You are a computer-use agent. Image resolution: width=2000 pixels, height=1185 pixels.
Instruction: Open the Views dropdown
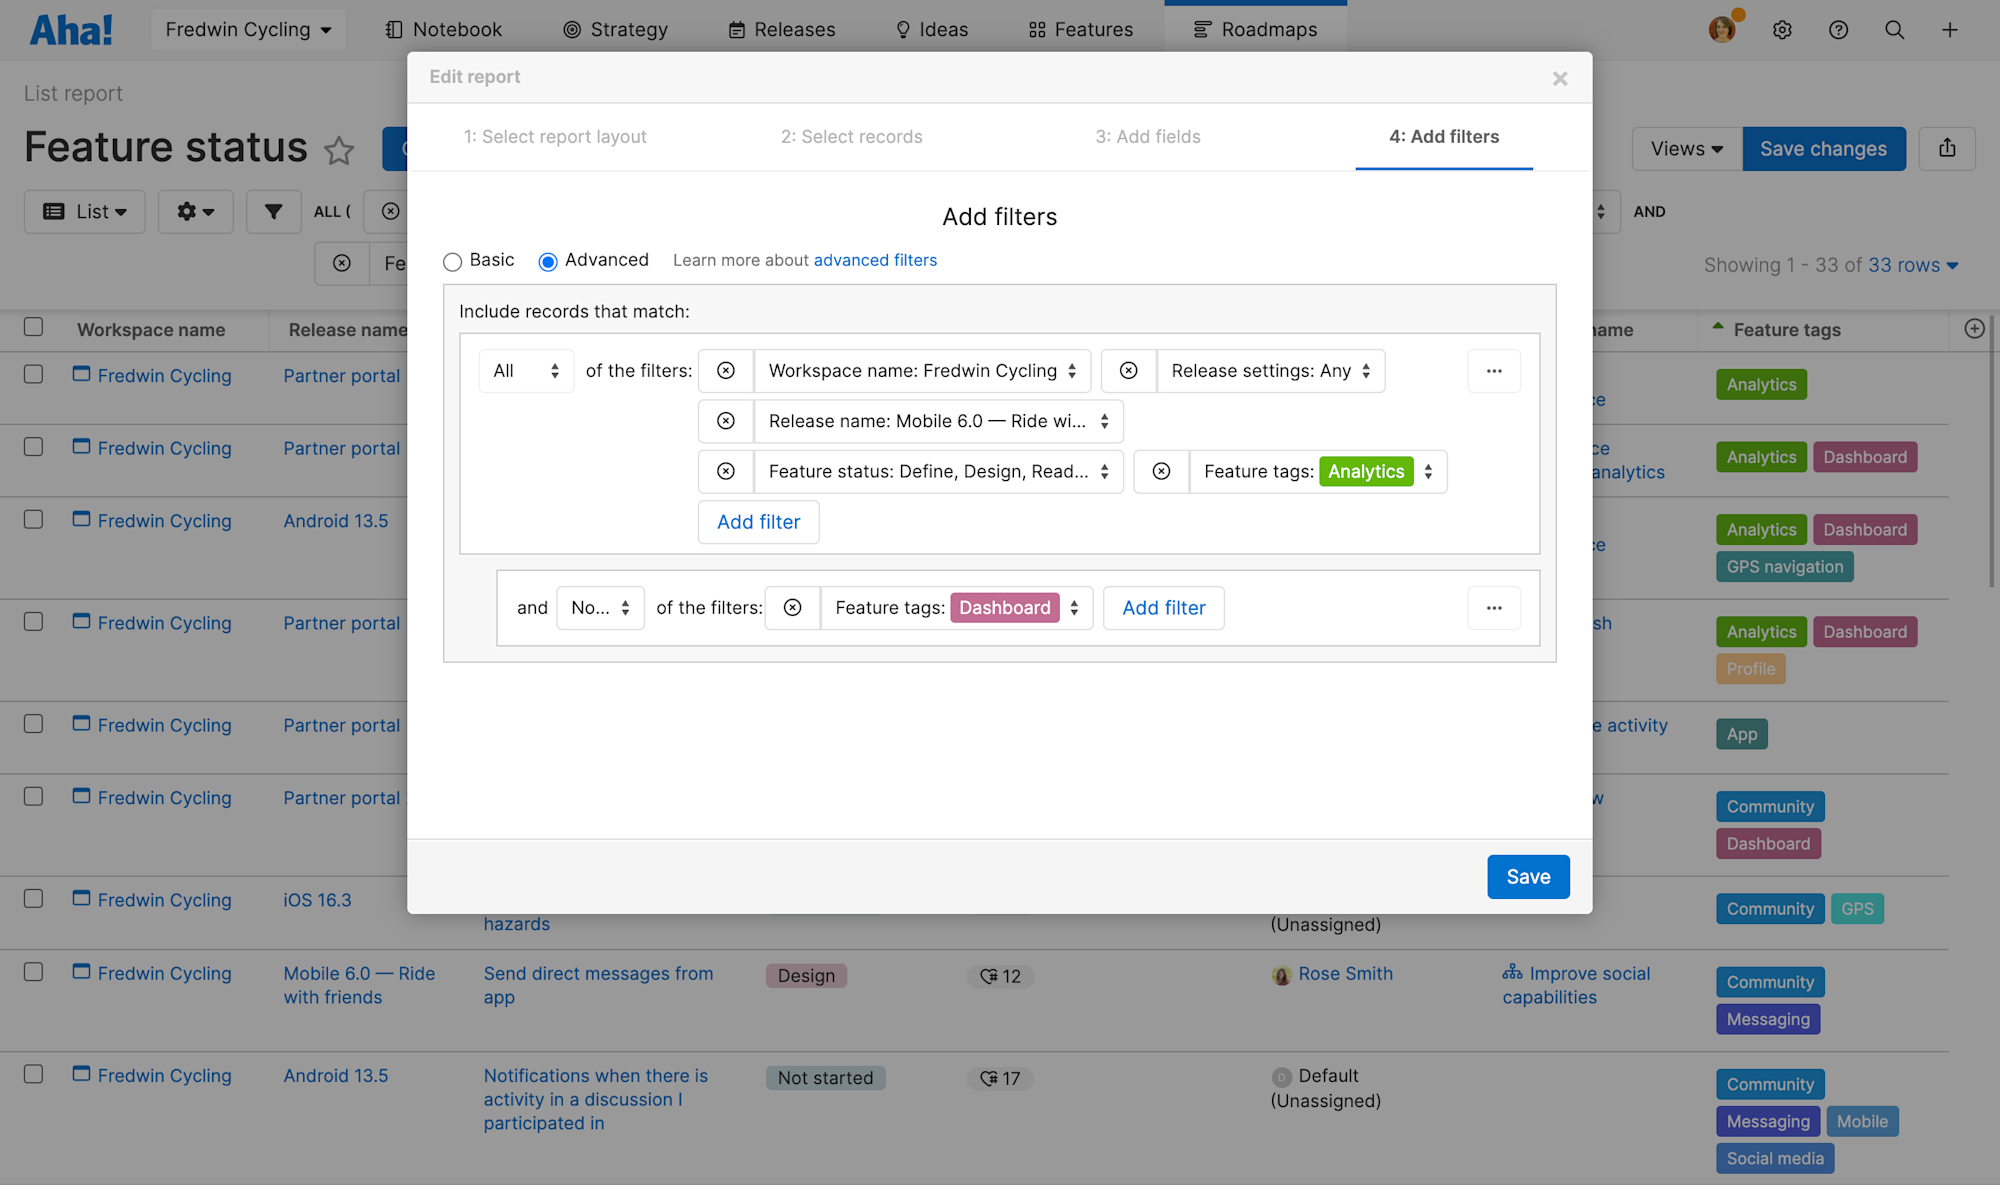tap(1686, 149)
